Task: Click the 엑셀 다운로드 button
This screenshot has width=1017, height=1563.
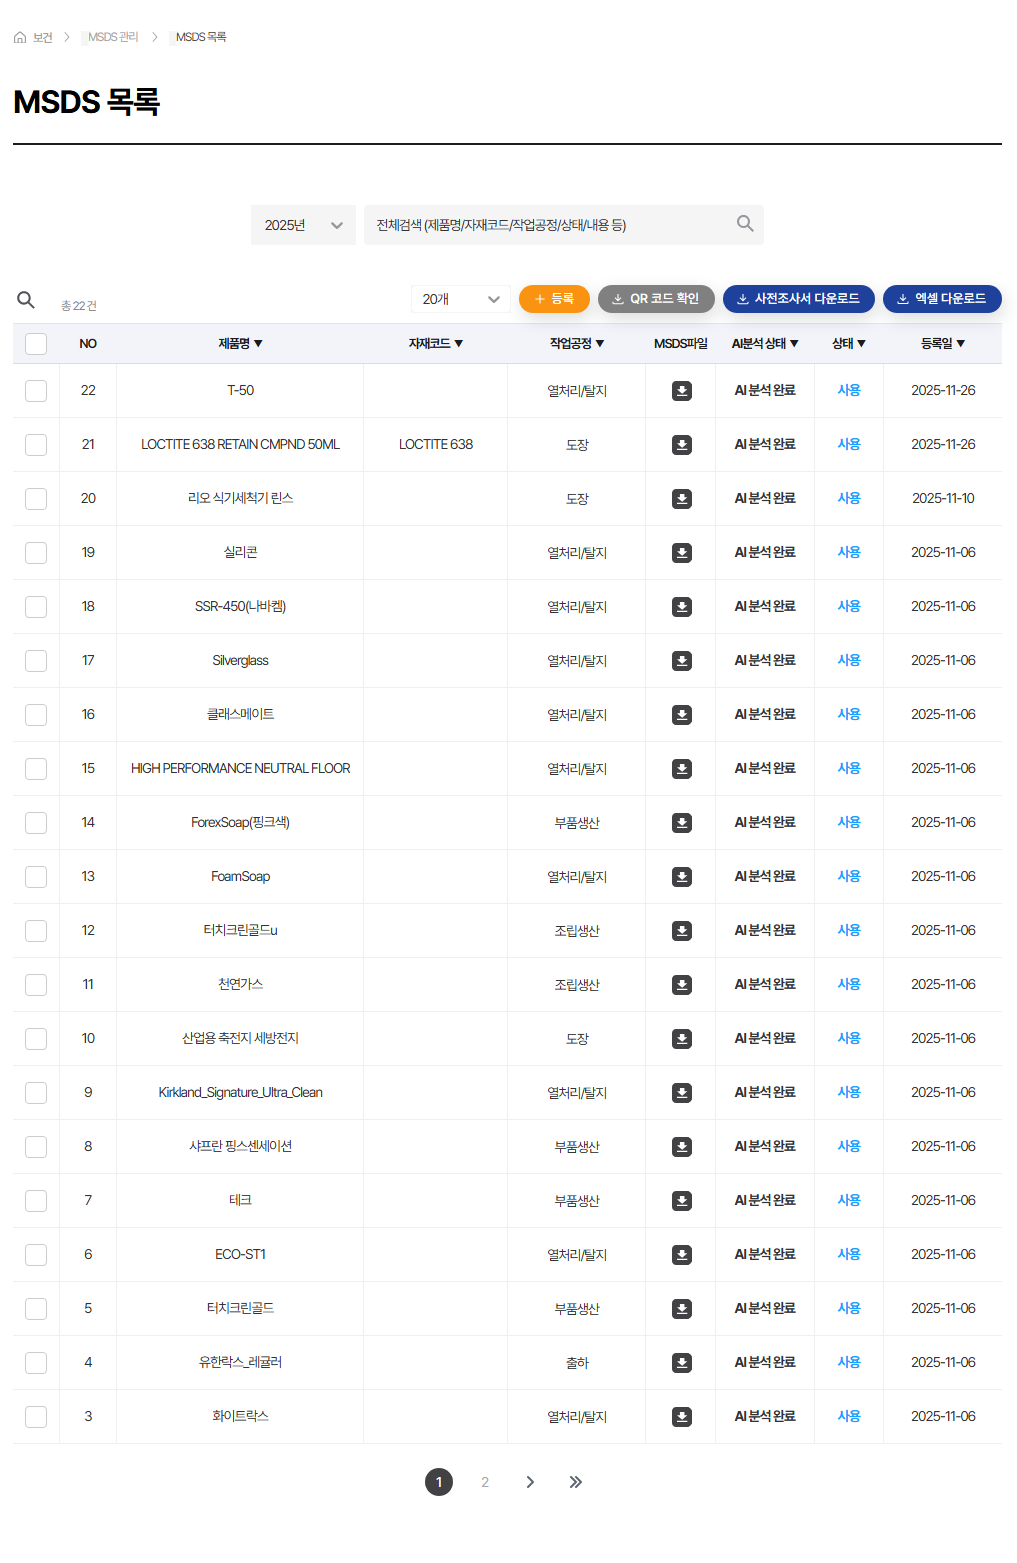Action: point(941,299)
